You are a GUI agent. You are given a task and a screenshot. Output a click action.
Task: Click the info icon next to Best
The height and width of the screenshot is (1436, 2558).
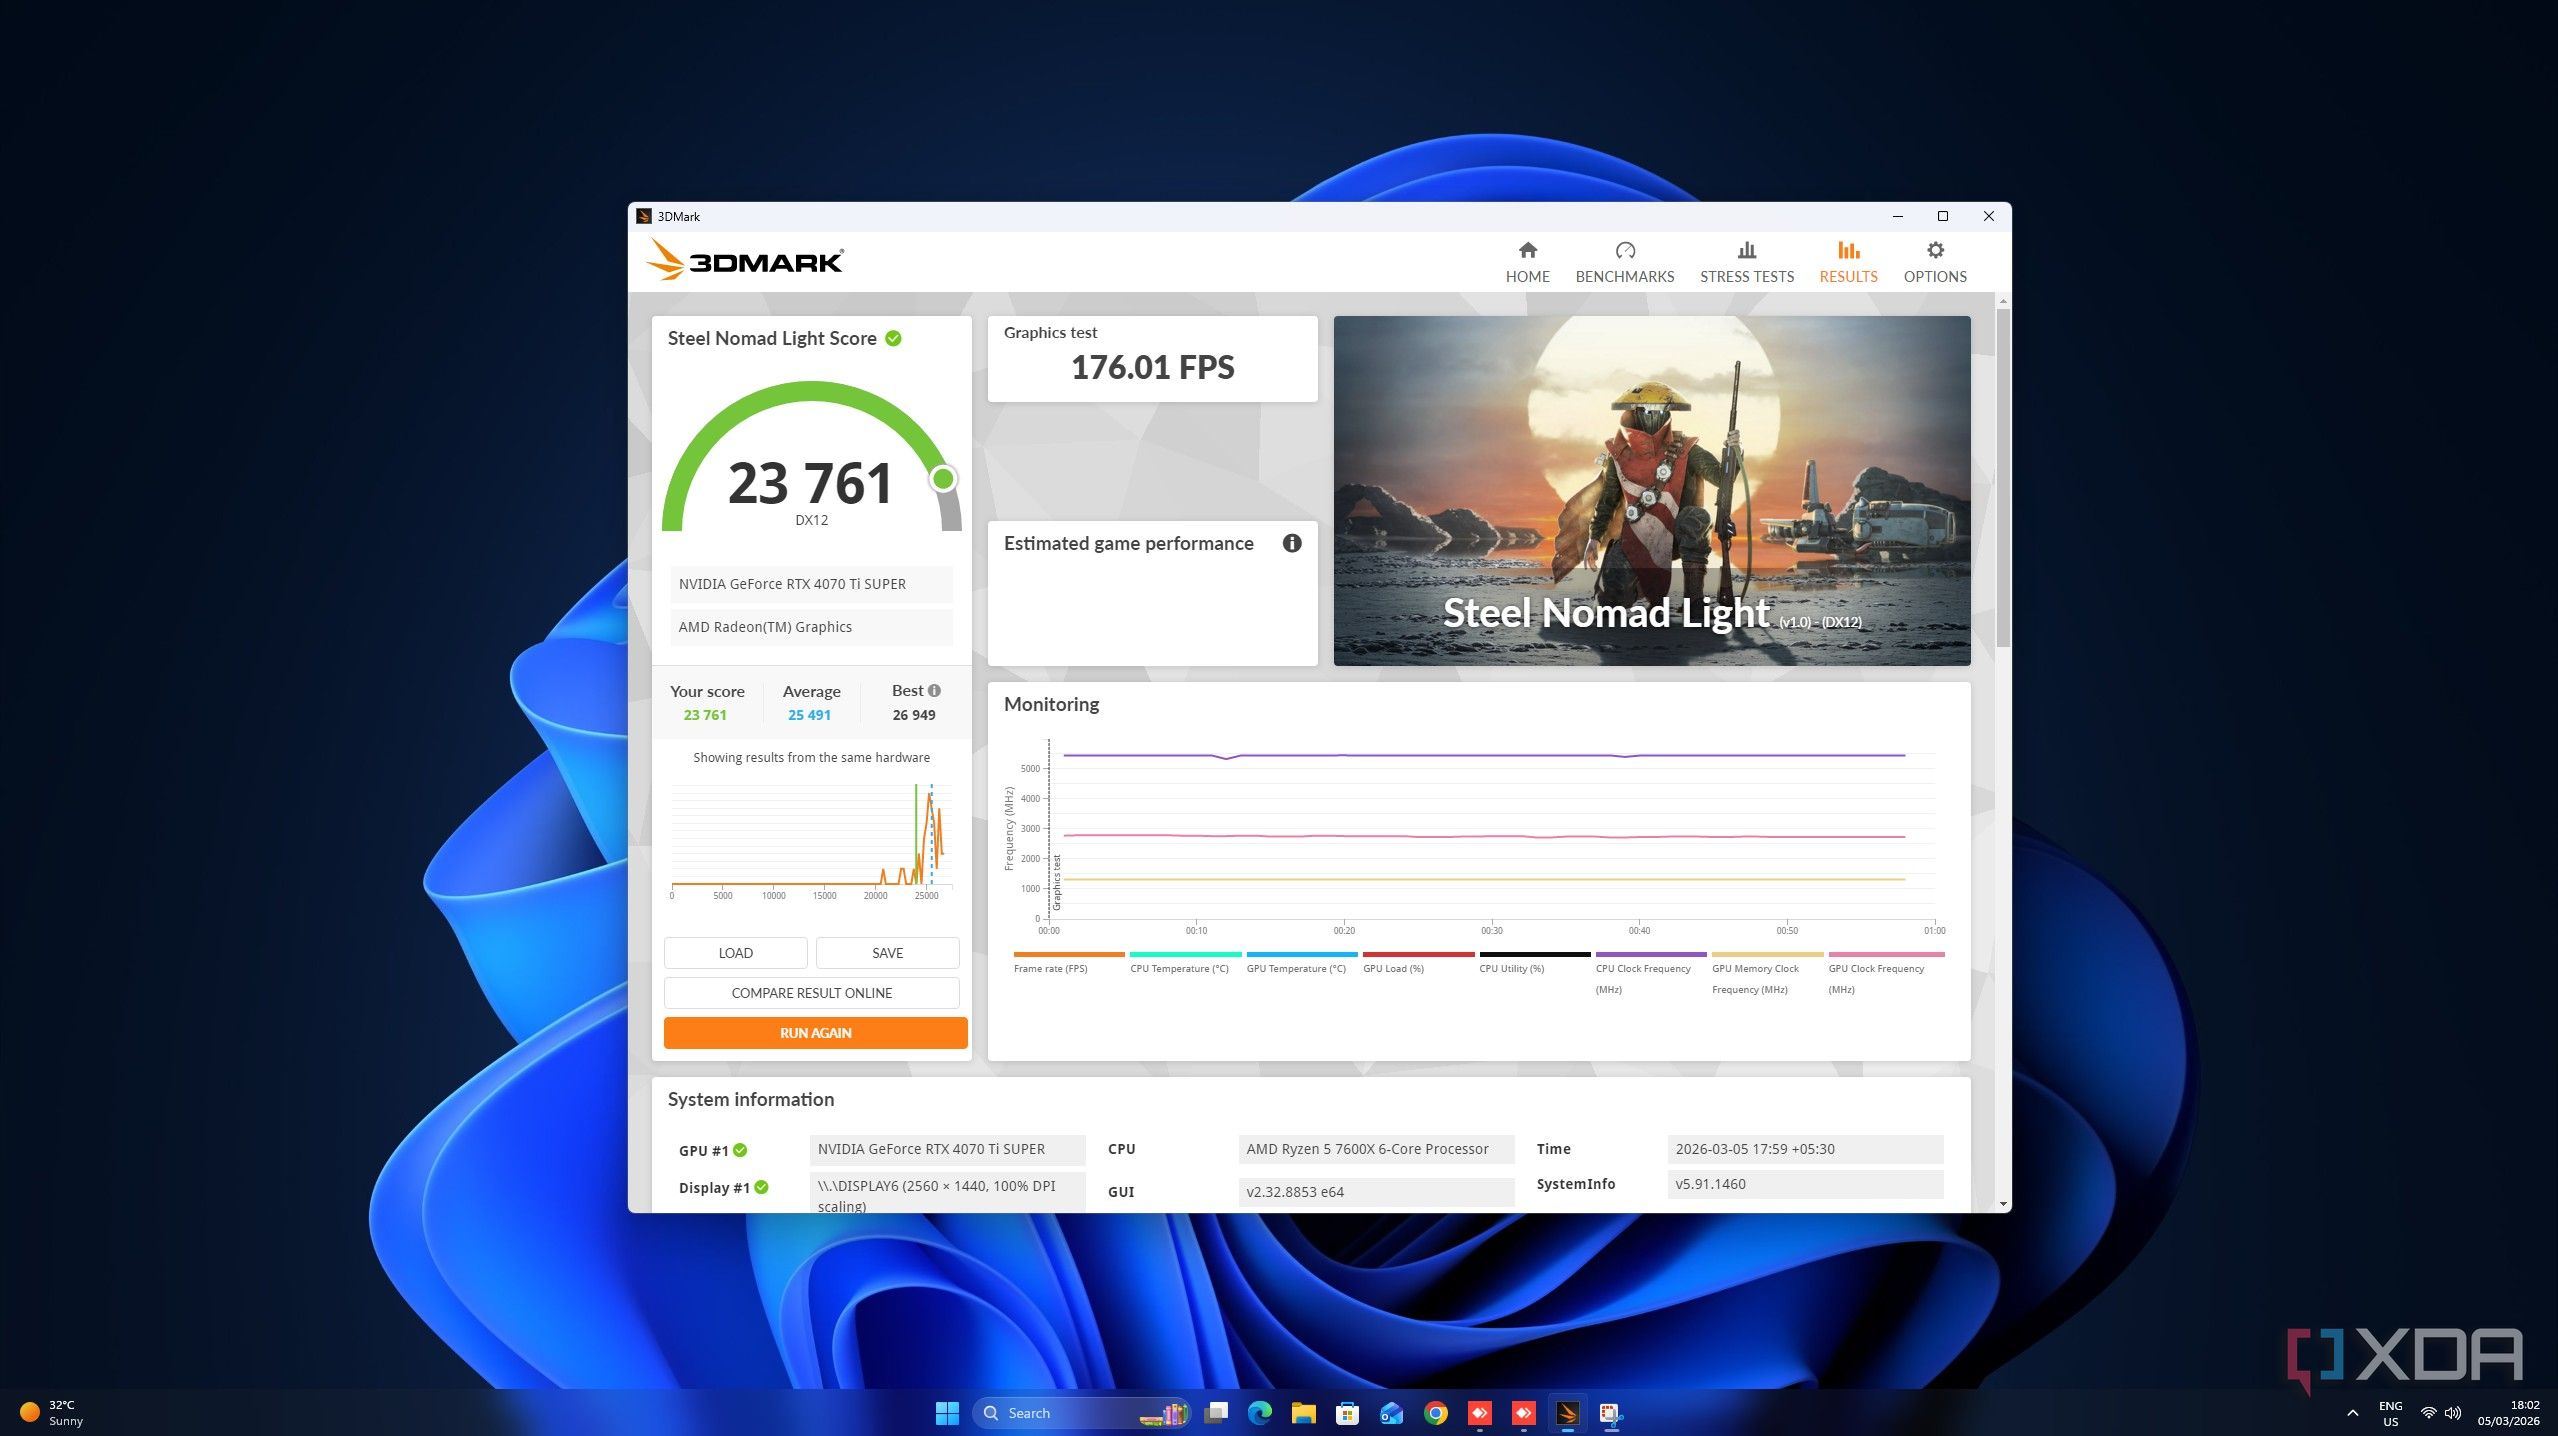pyautogui.click(x=934, y=691)
